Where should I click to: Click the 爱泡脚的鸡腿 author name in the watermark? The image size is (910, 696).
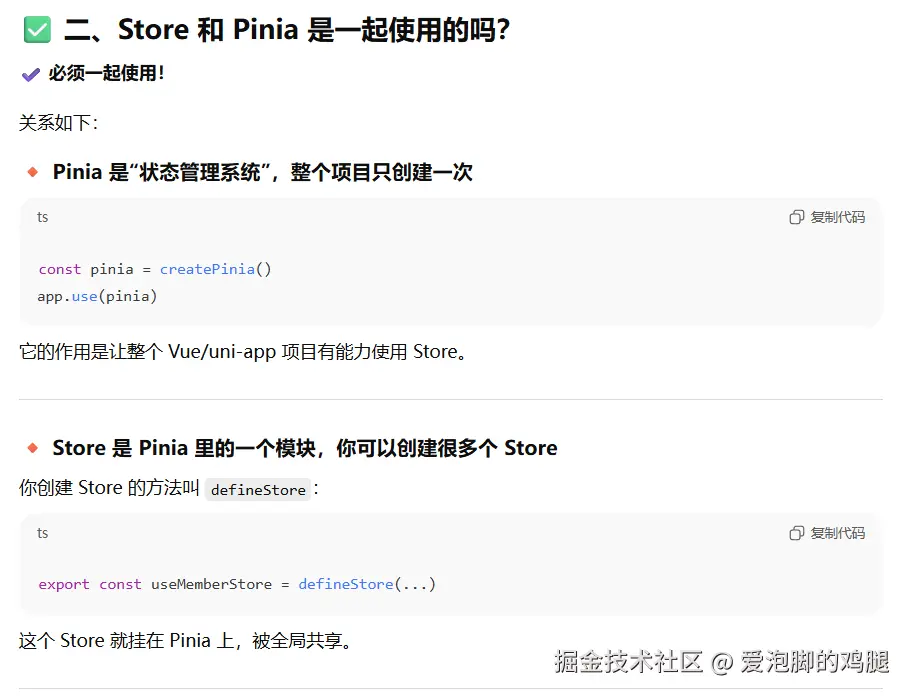(815, 661)
